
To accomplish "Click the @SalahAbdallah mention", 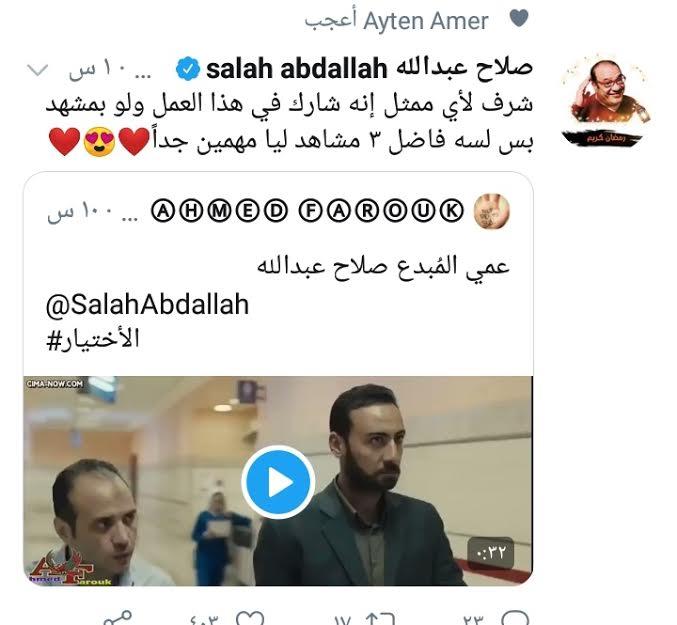I will click(147, 304).
